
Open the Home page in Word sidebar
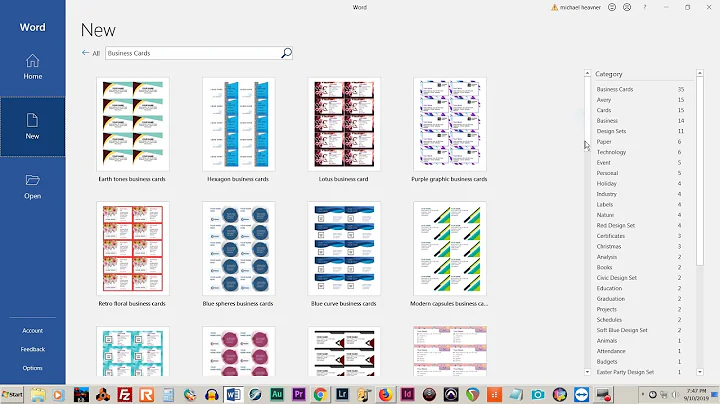[x=33, y=67]
